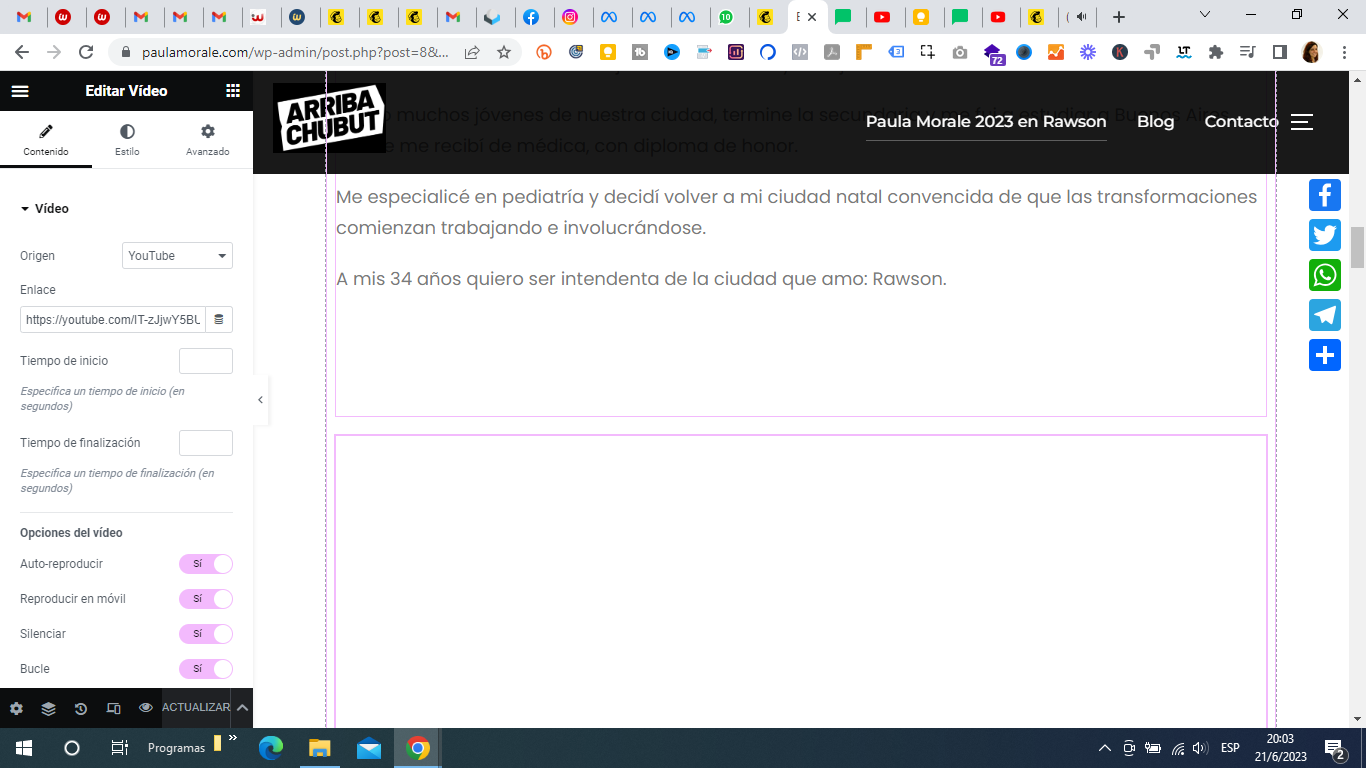
Task: Switch to the Facebook tab
Action: [531, 17]
